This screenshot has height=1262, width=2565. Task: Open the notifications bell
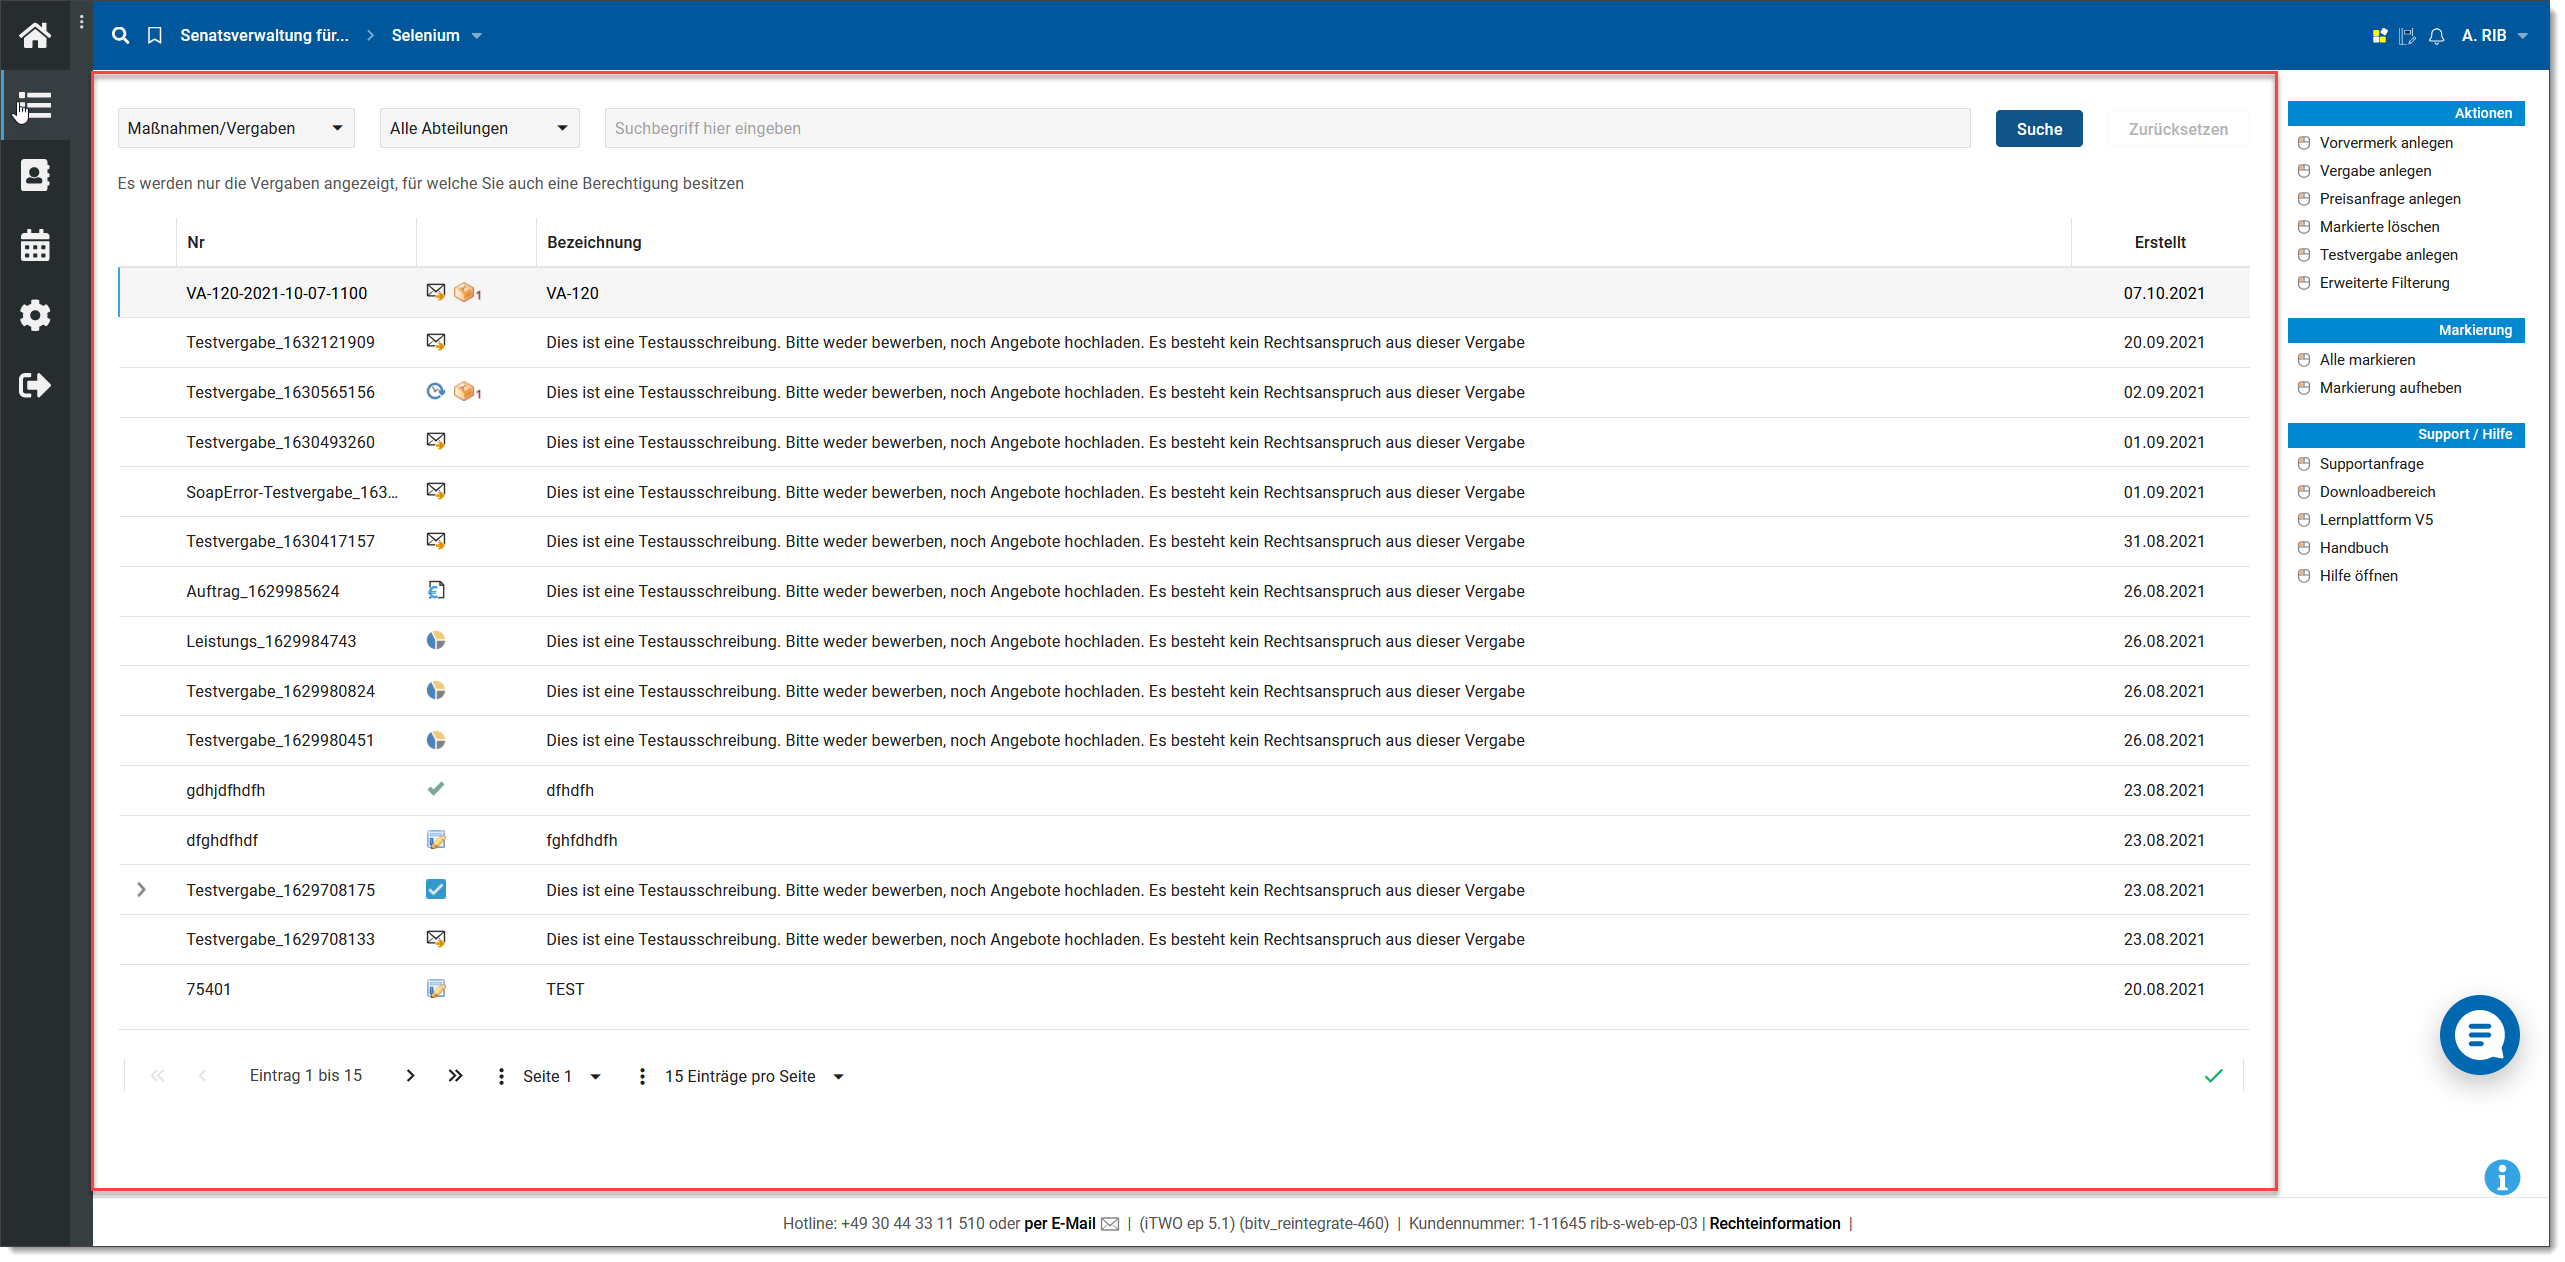click(x=2436, y=36)
